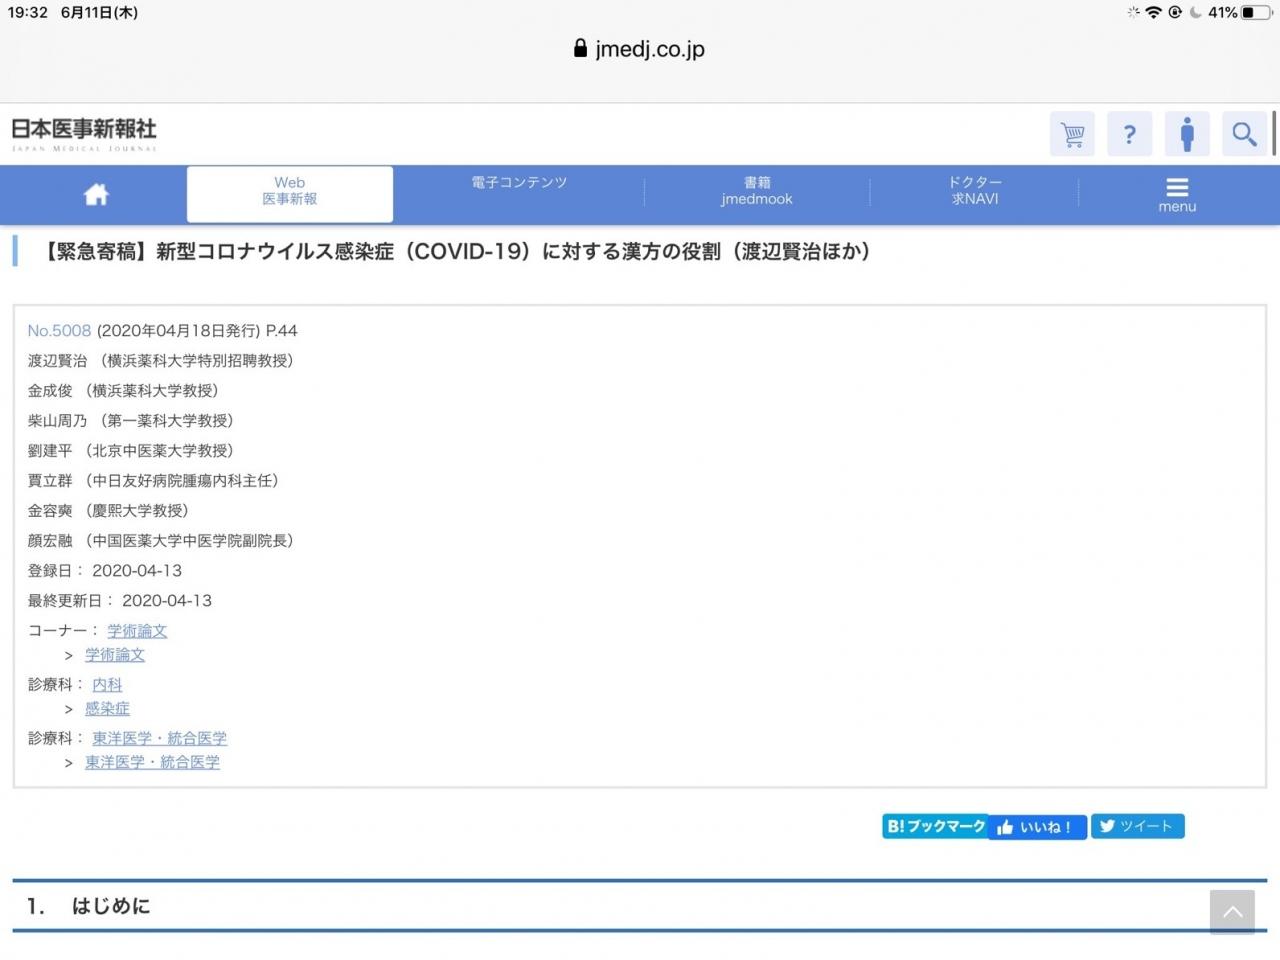Click the Facebook いいね! button
Viewport: 1280px width, 960px height.
[1037, 827]
